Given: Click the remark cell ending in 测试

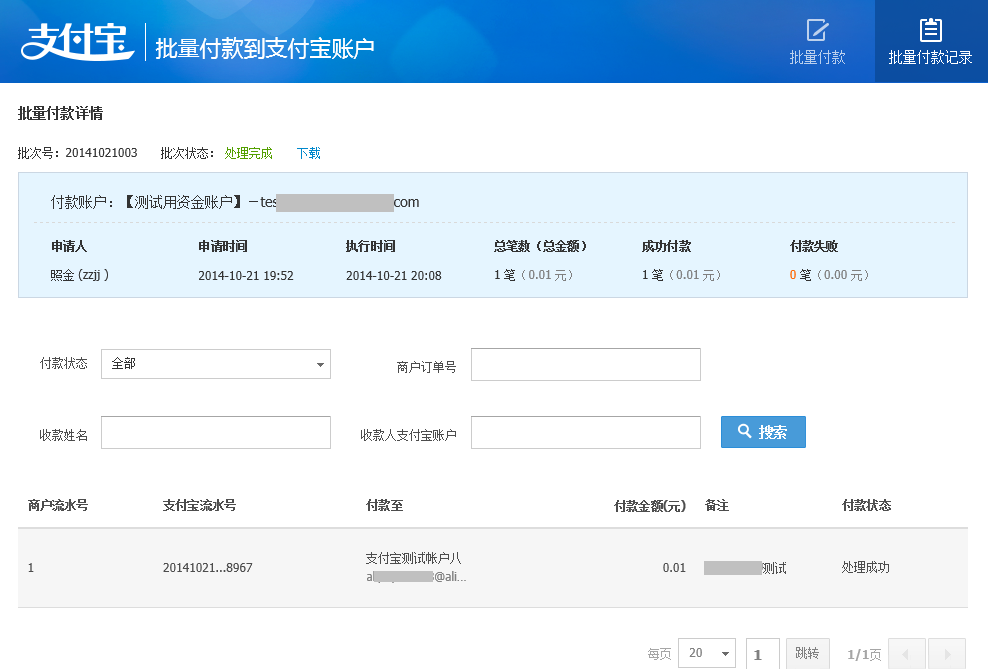Looking at the screenshot, I should tap(745, 568).
